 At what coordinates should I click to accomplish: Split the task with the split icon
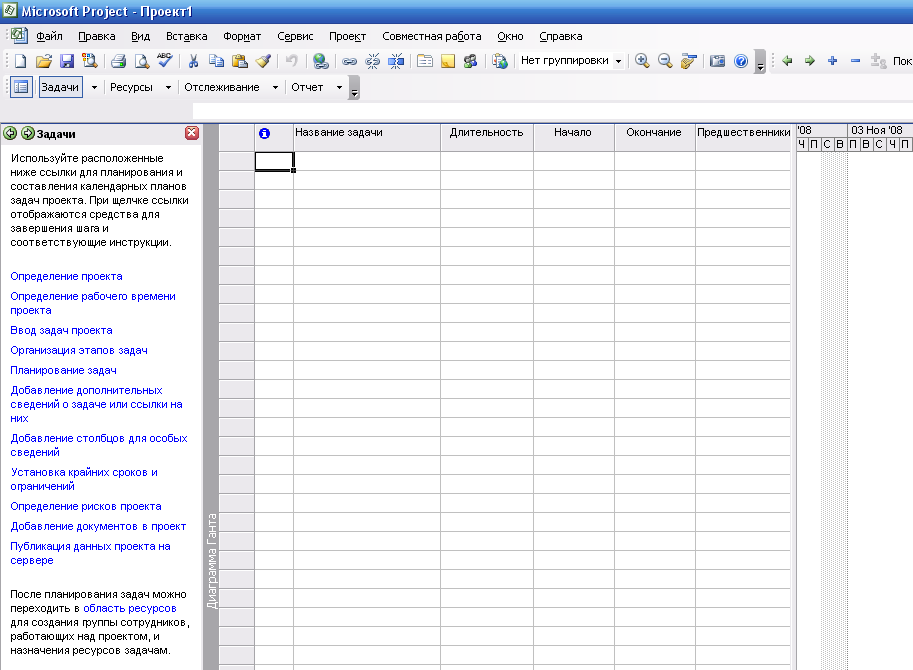tap(396, 61)
